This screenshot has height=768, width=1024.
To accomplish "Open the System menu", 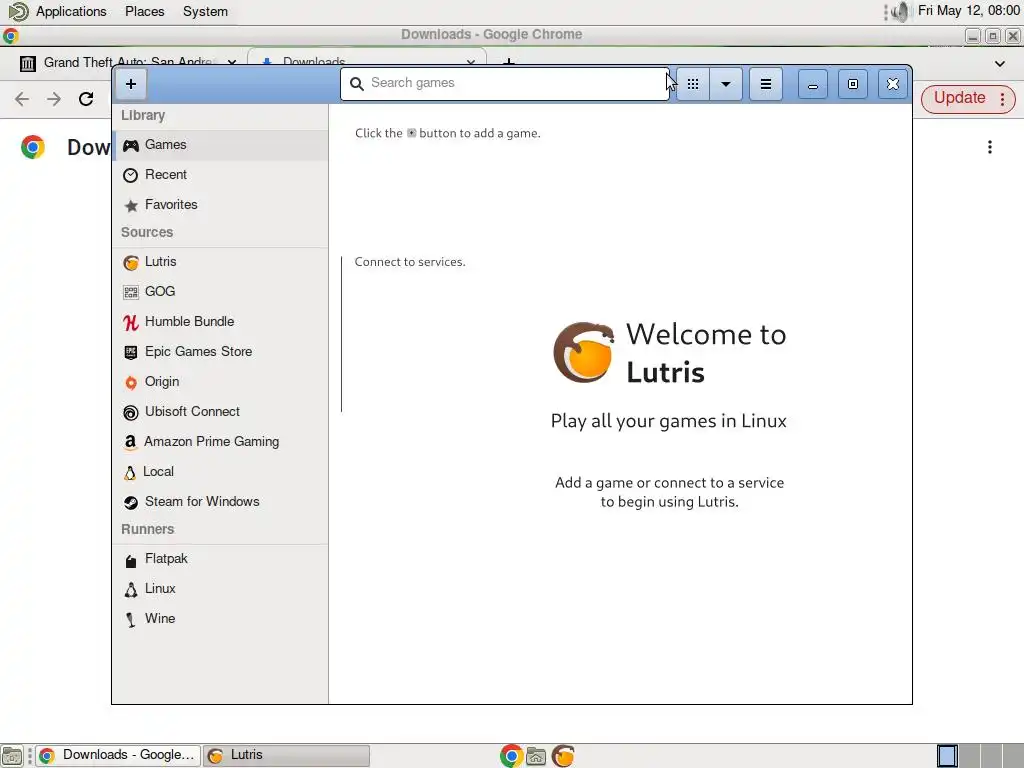I will pyautogui.click(x=205, y=12).
